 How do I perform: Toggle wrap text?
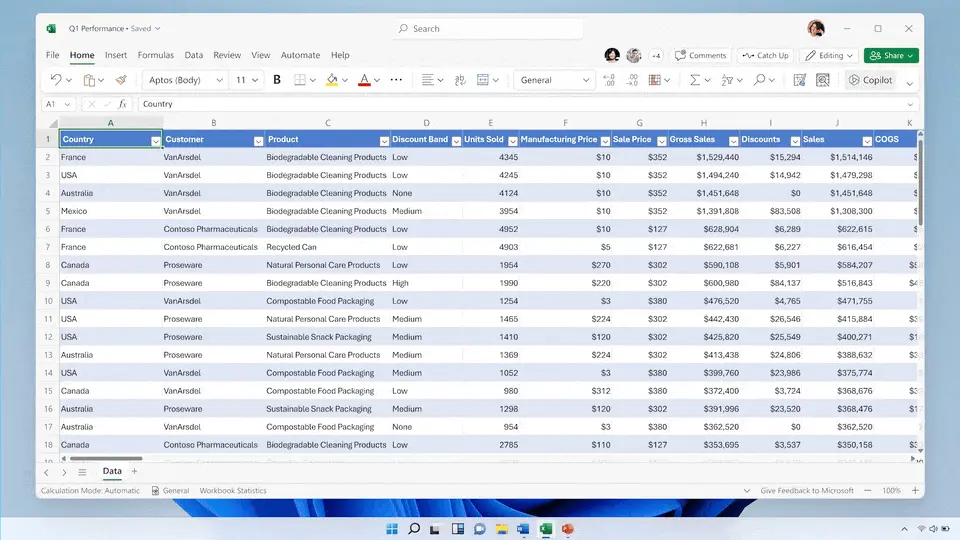460,80
